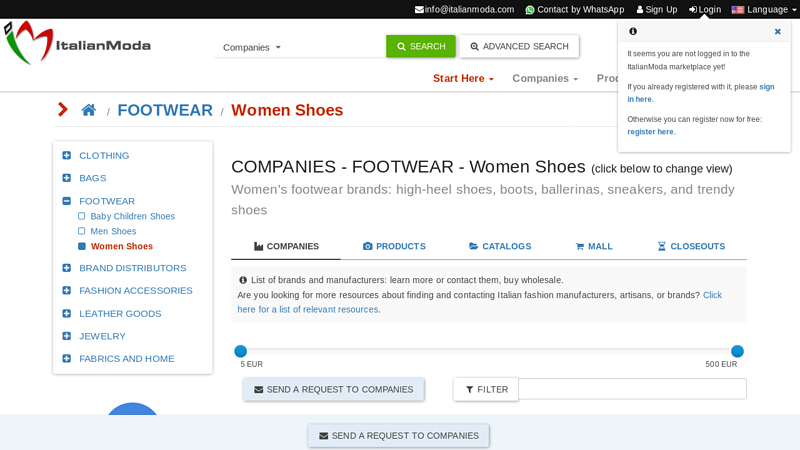Image resolution: width=800 pixels, height=450 pixels.
Task: Open the Language dropdown
Action: pos(763,9)
